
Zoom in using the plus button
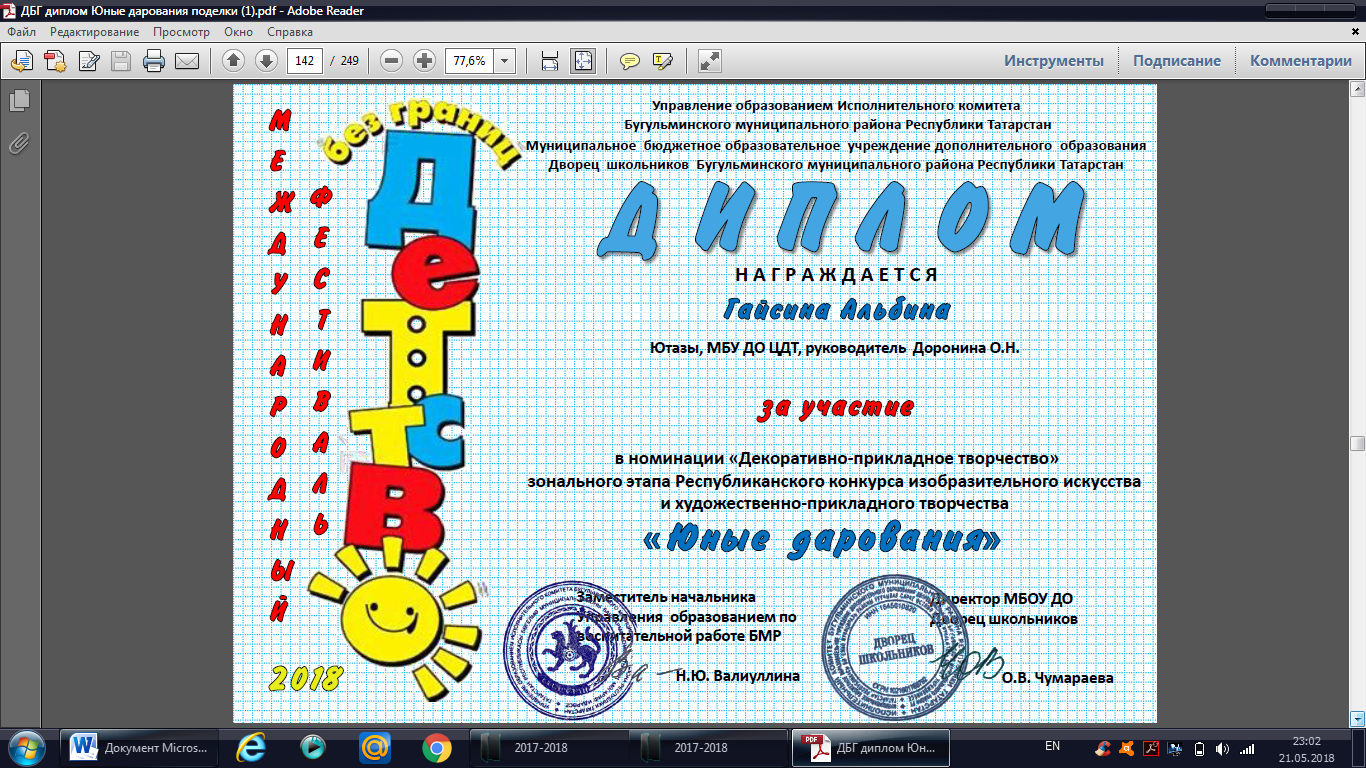425,61
